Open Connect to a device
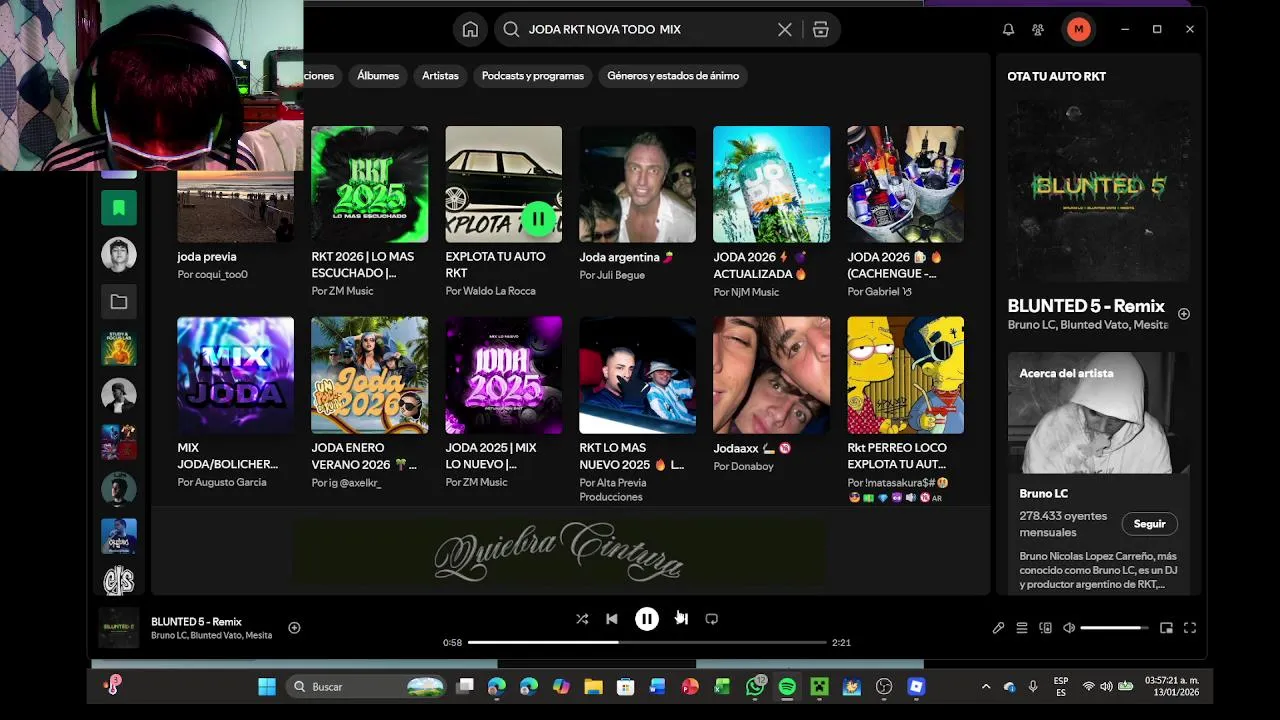Screen dimensions: 1280x720 [x=1046, y=628]
